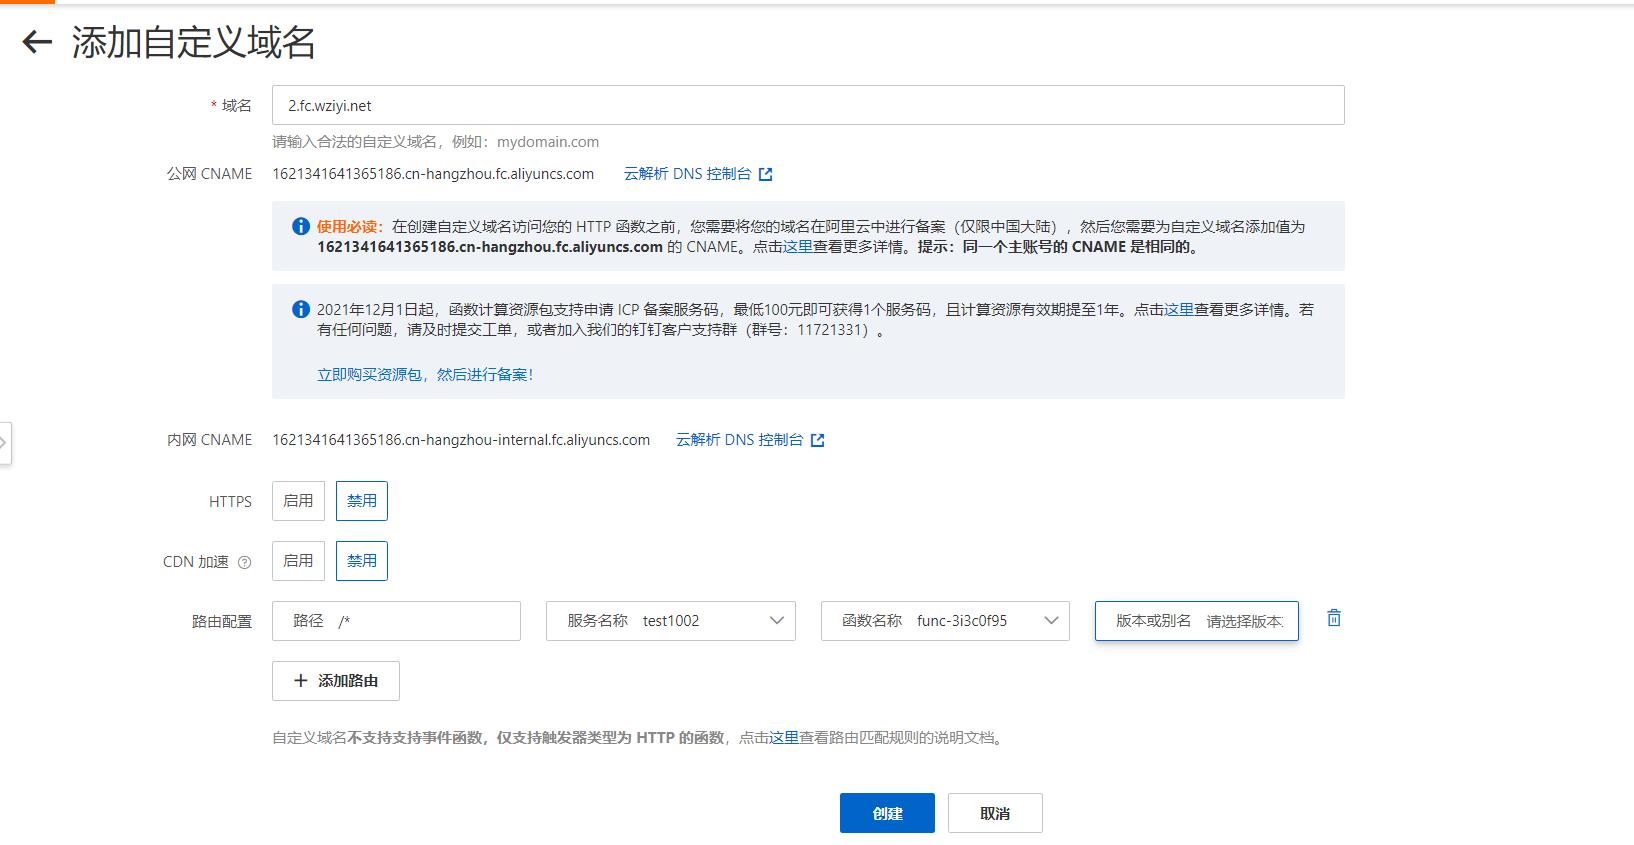Disable HTTPS with the 禁用 option
Screen dimensions: 1634x845
coord(362,501)
